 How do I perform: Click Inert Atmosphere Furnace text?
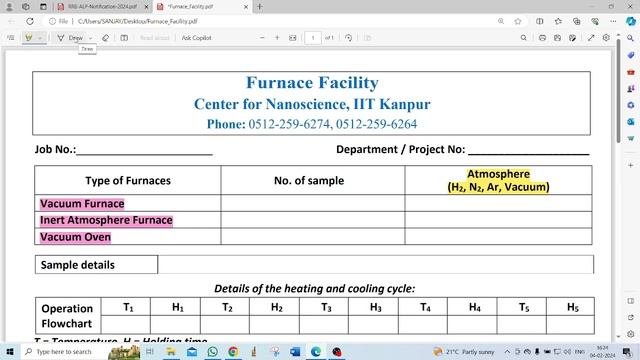[106, 220]
